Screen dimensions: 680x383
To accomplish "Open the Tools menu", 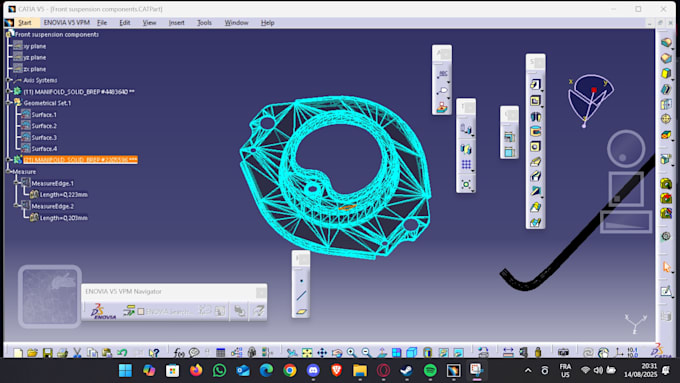I will pyautogui.click(x=204, y=23).
